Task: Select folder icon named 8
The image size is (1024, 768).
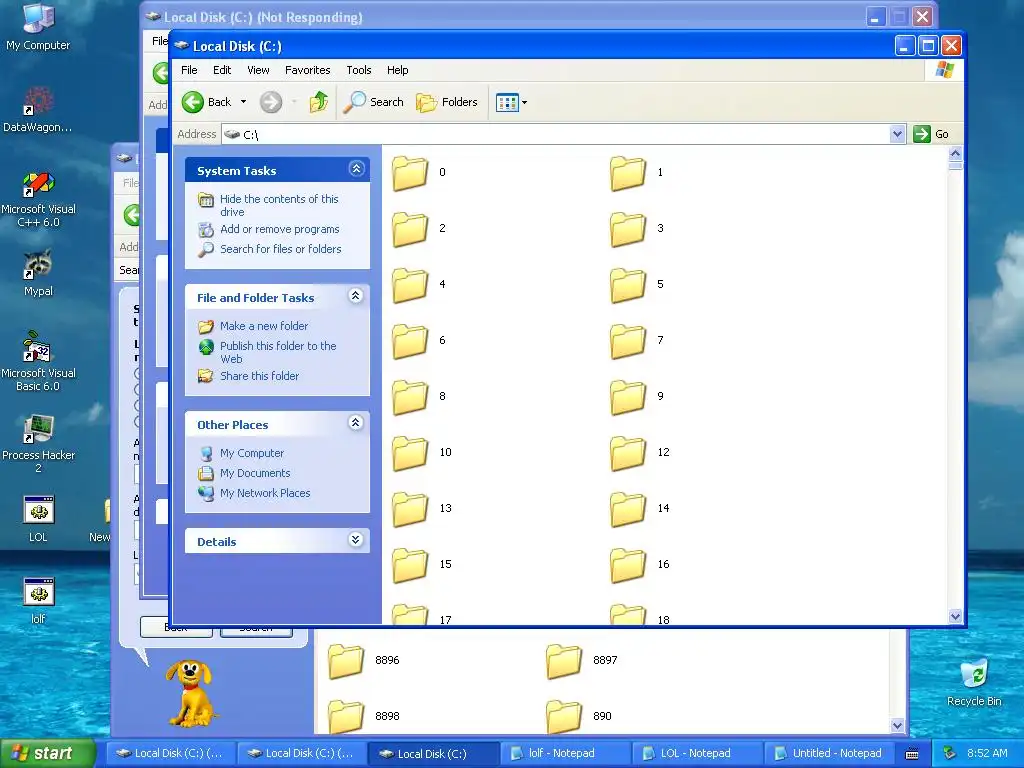Action: click(x=410, y=398)
